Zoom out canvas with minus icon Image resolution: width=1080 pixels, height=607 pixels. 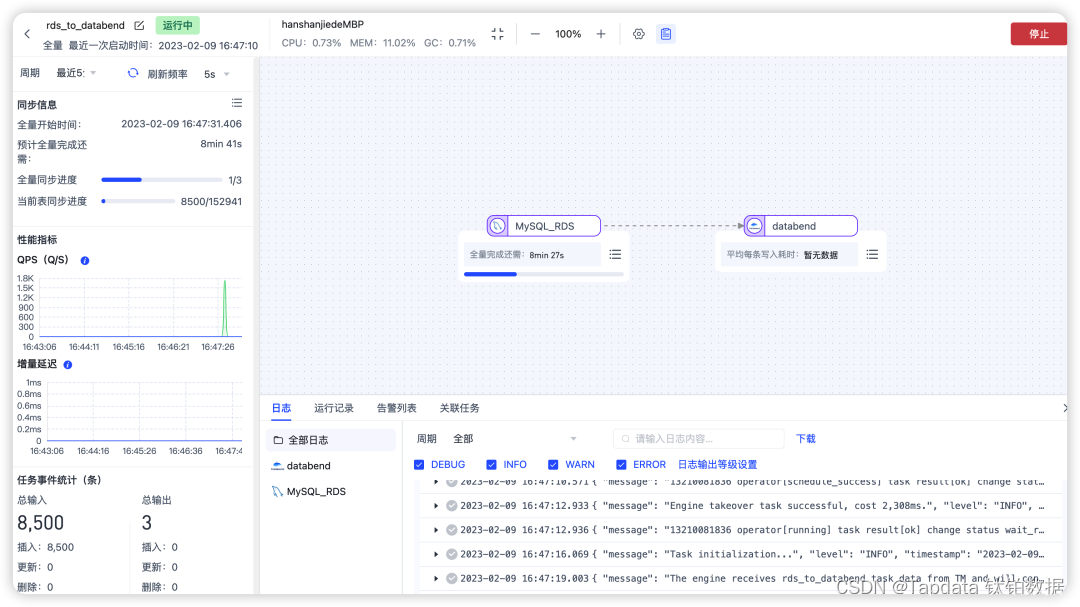535,34
